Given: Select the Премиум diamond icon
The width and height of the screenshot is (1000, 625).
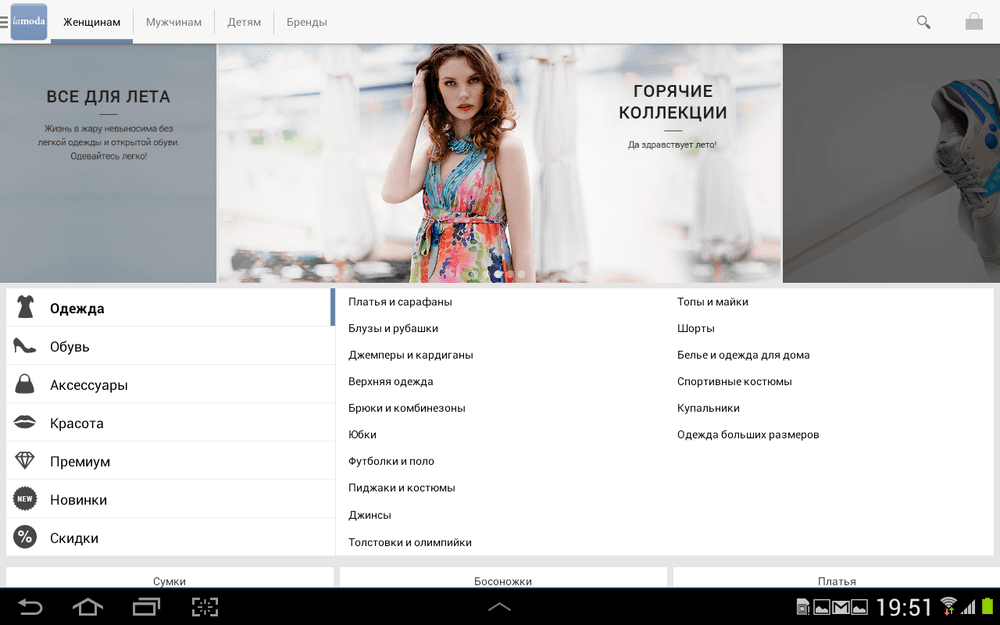Looking at the screenshot, I should pyautogui.click(x=25, y=460).
